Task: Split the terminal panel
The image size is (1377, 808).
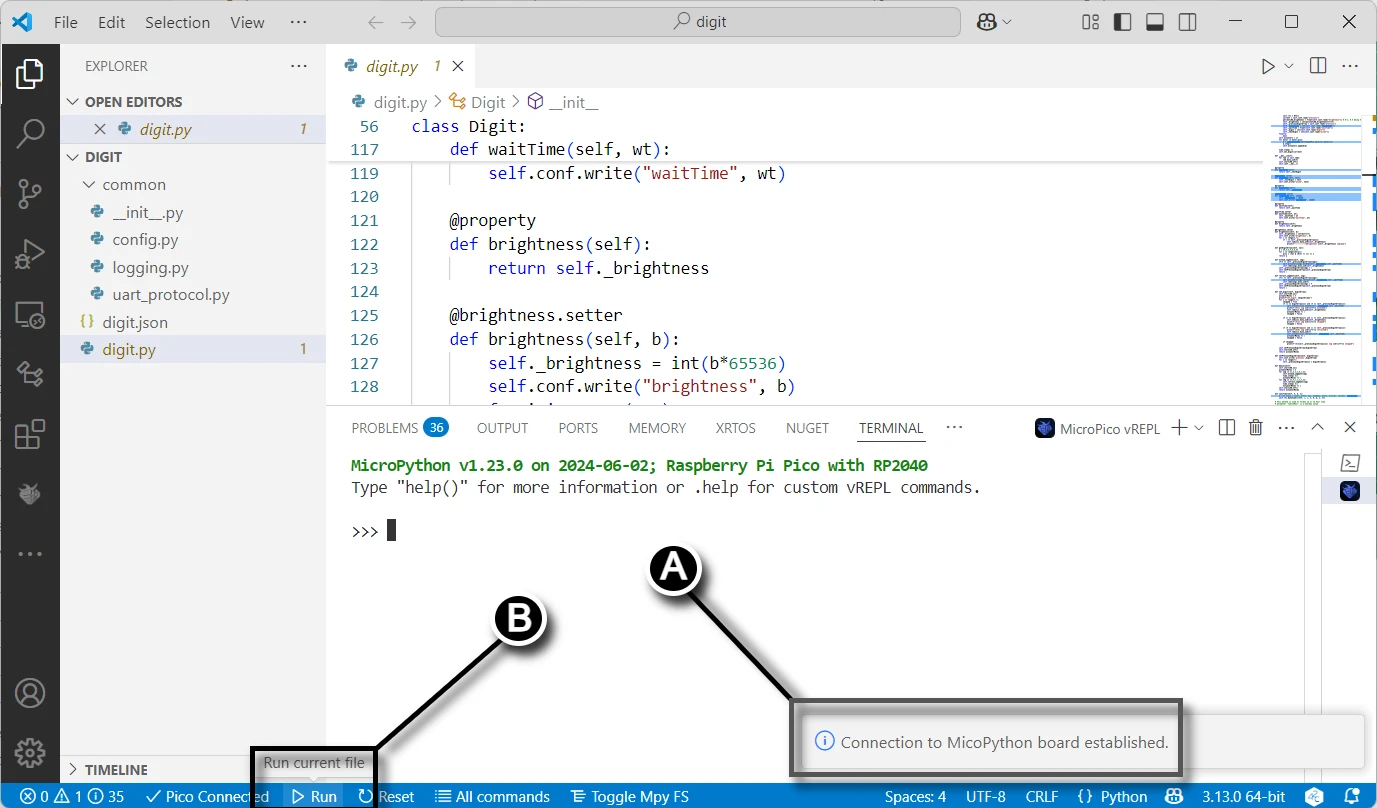Action: (x=1227, y=428)
